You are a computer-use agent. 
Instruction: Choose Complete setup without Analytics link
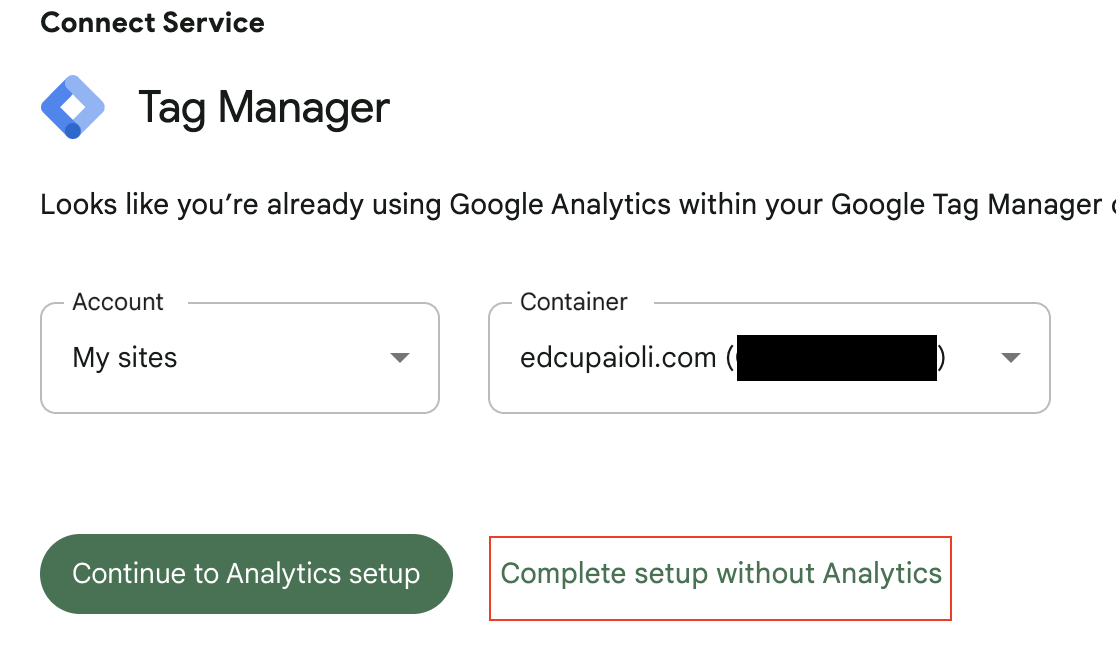coord(721,574)
